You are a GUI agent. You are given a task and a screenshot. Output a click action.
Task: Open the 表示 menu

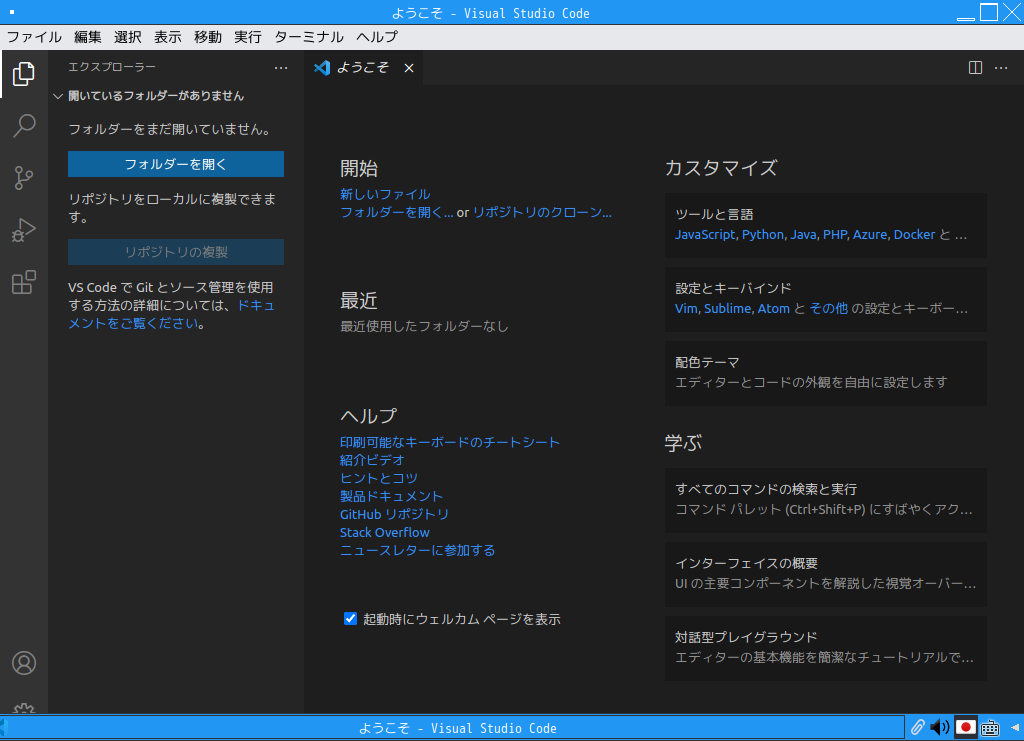pos(168,37)
